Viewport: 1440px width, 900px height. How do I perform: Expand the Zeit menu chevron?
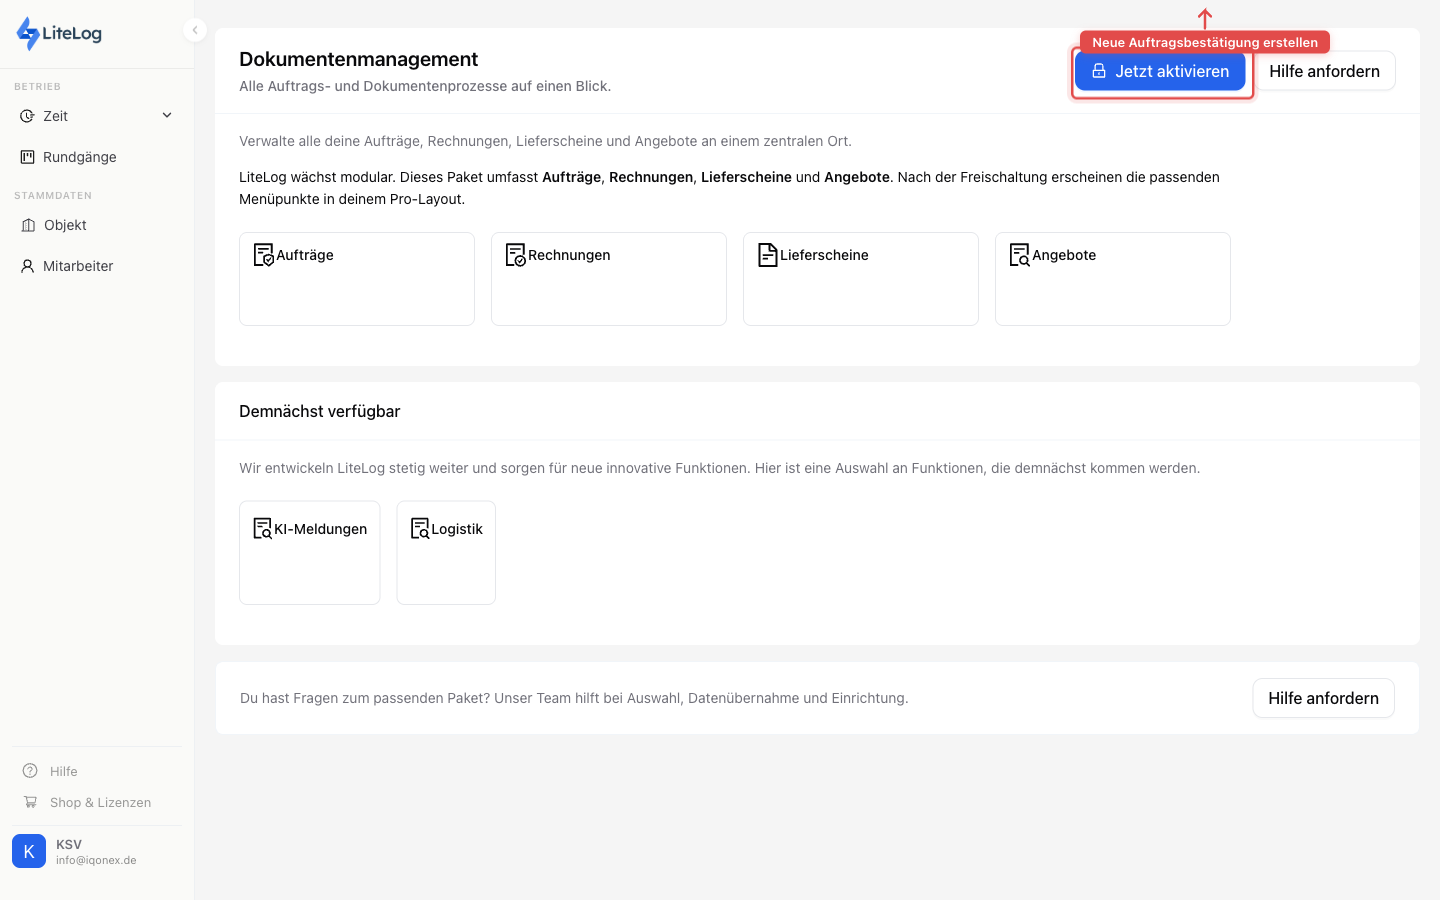point(167,115)
